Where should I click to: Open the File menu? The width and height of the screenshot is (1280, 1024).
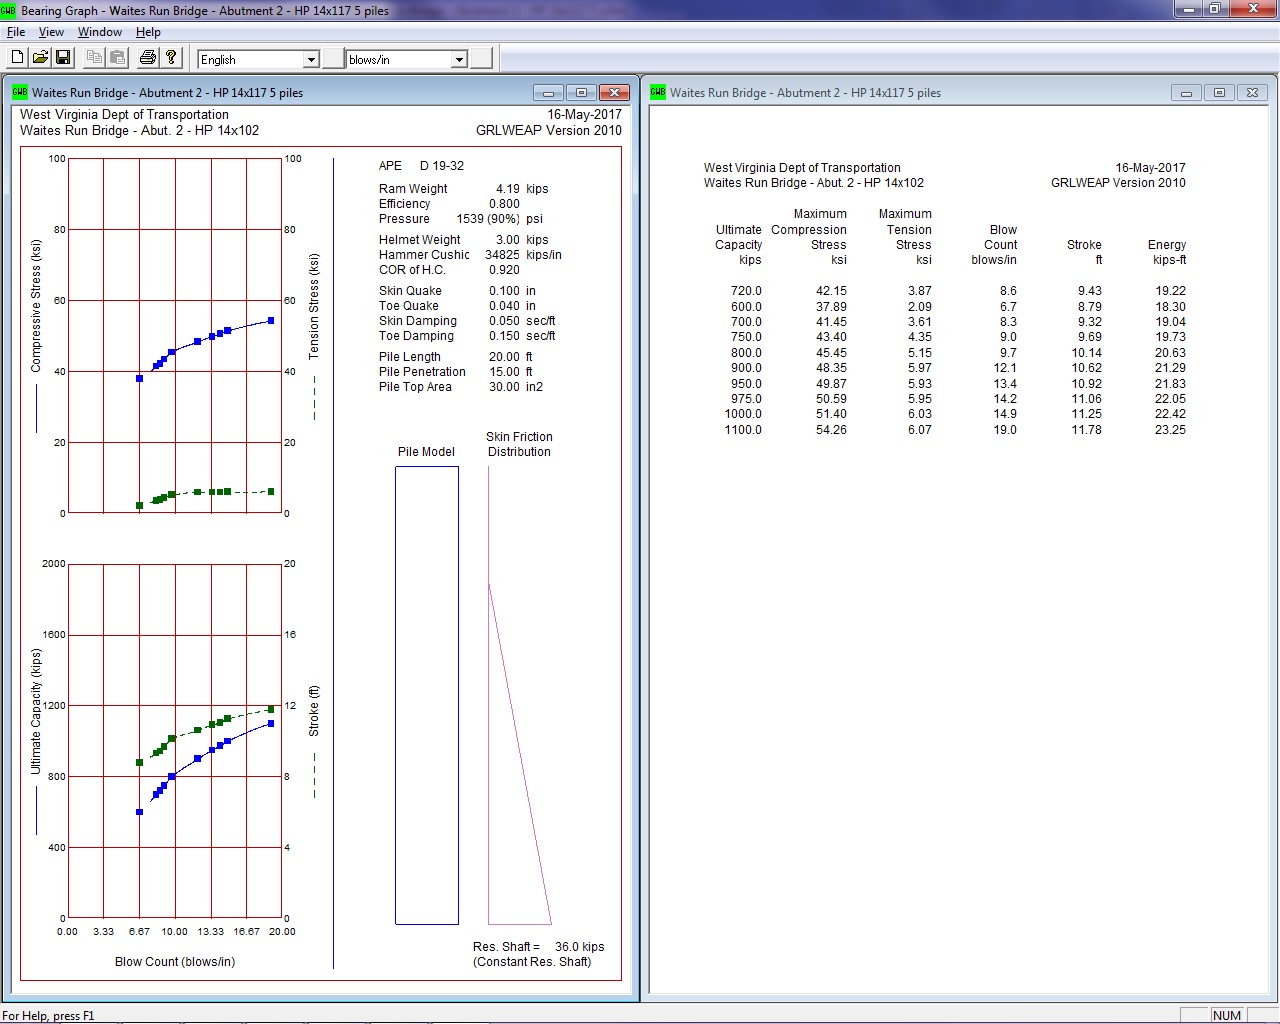[x=15, y=32]
